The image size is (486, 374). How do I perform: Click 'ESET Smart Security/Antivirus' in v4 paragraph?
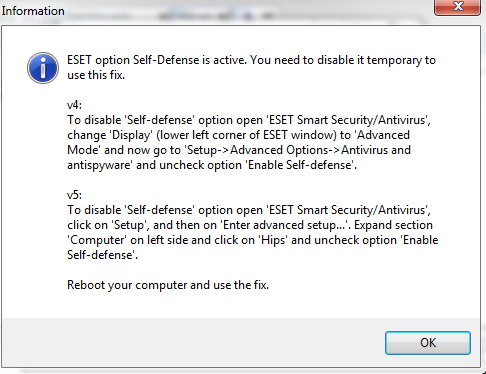pyautogui.click(x=347, y=120)
